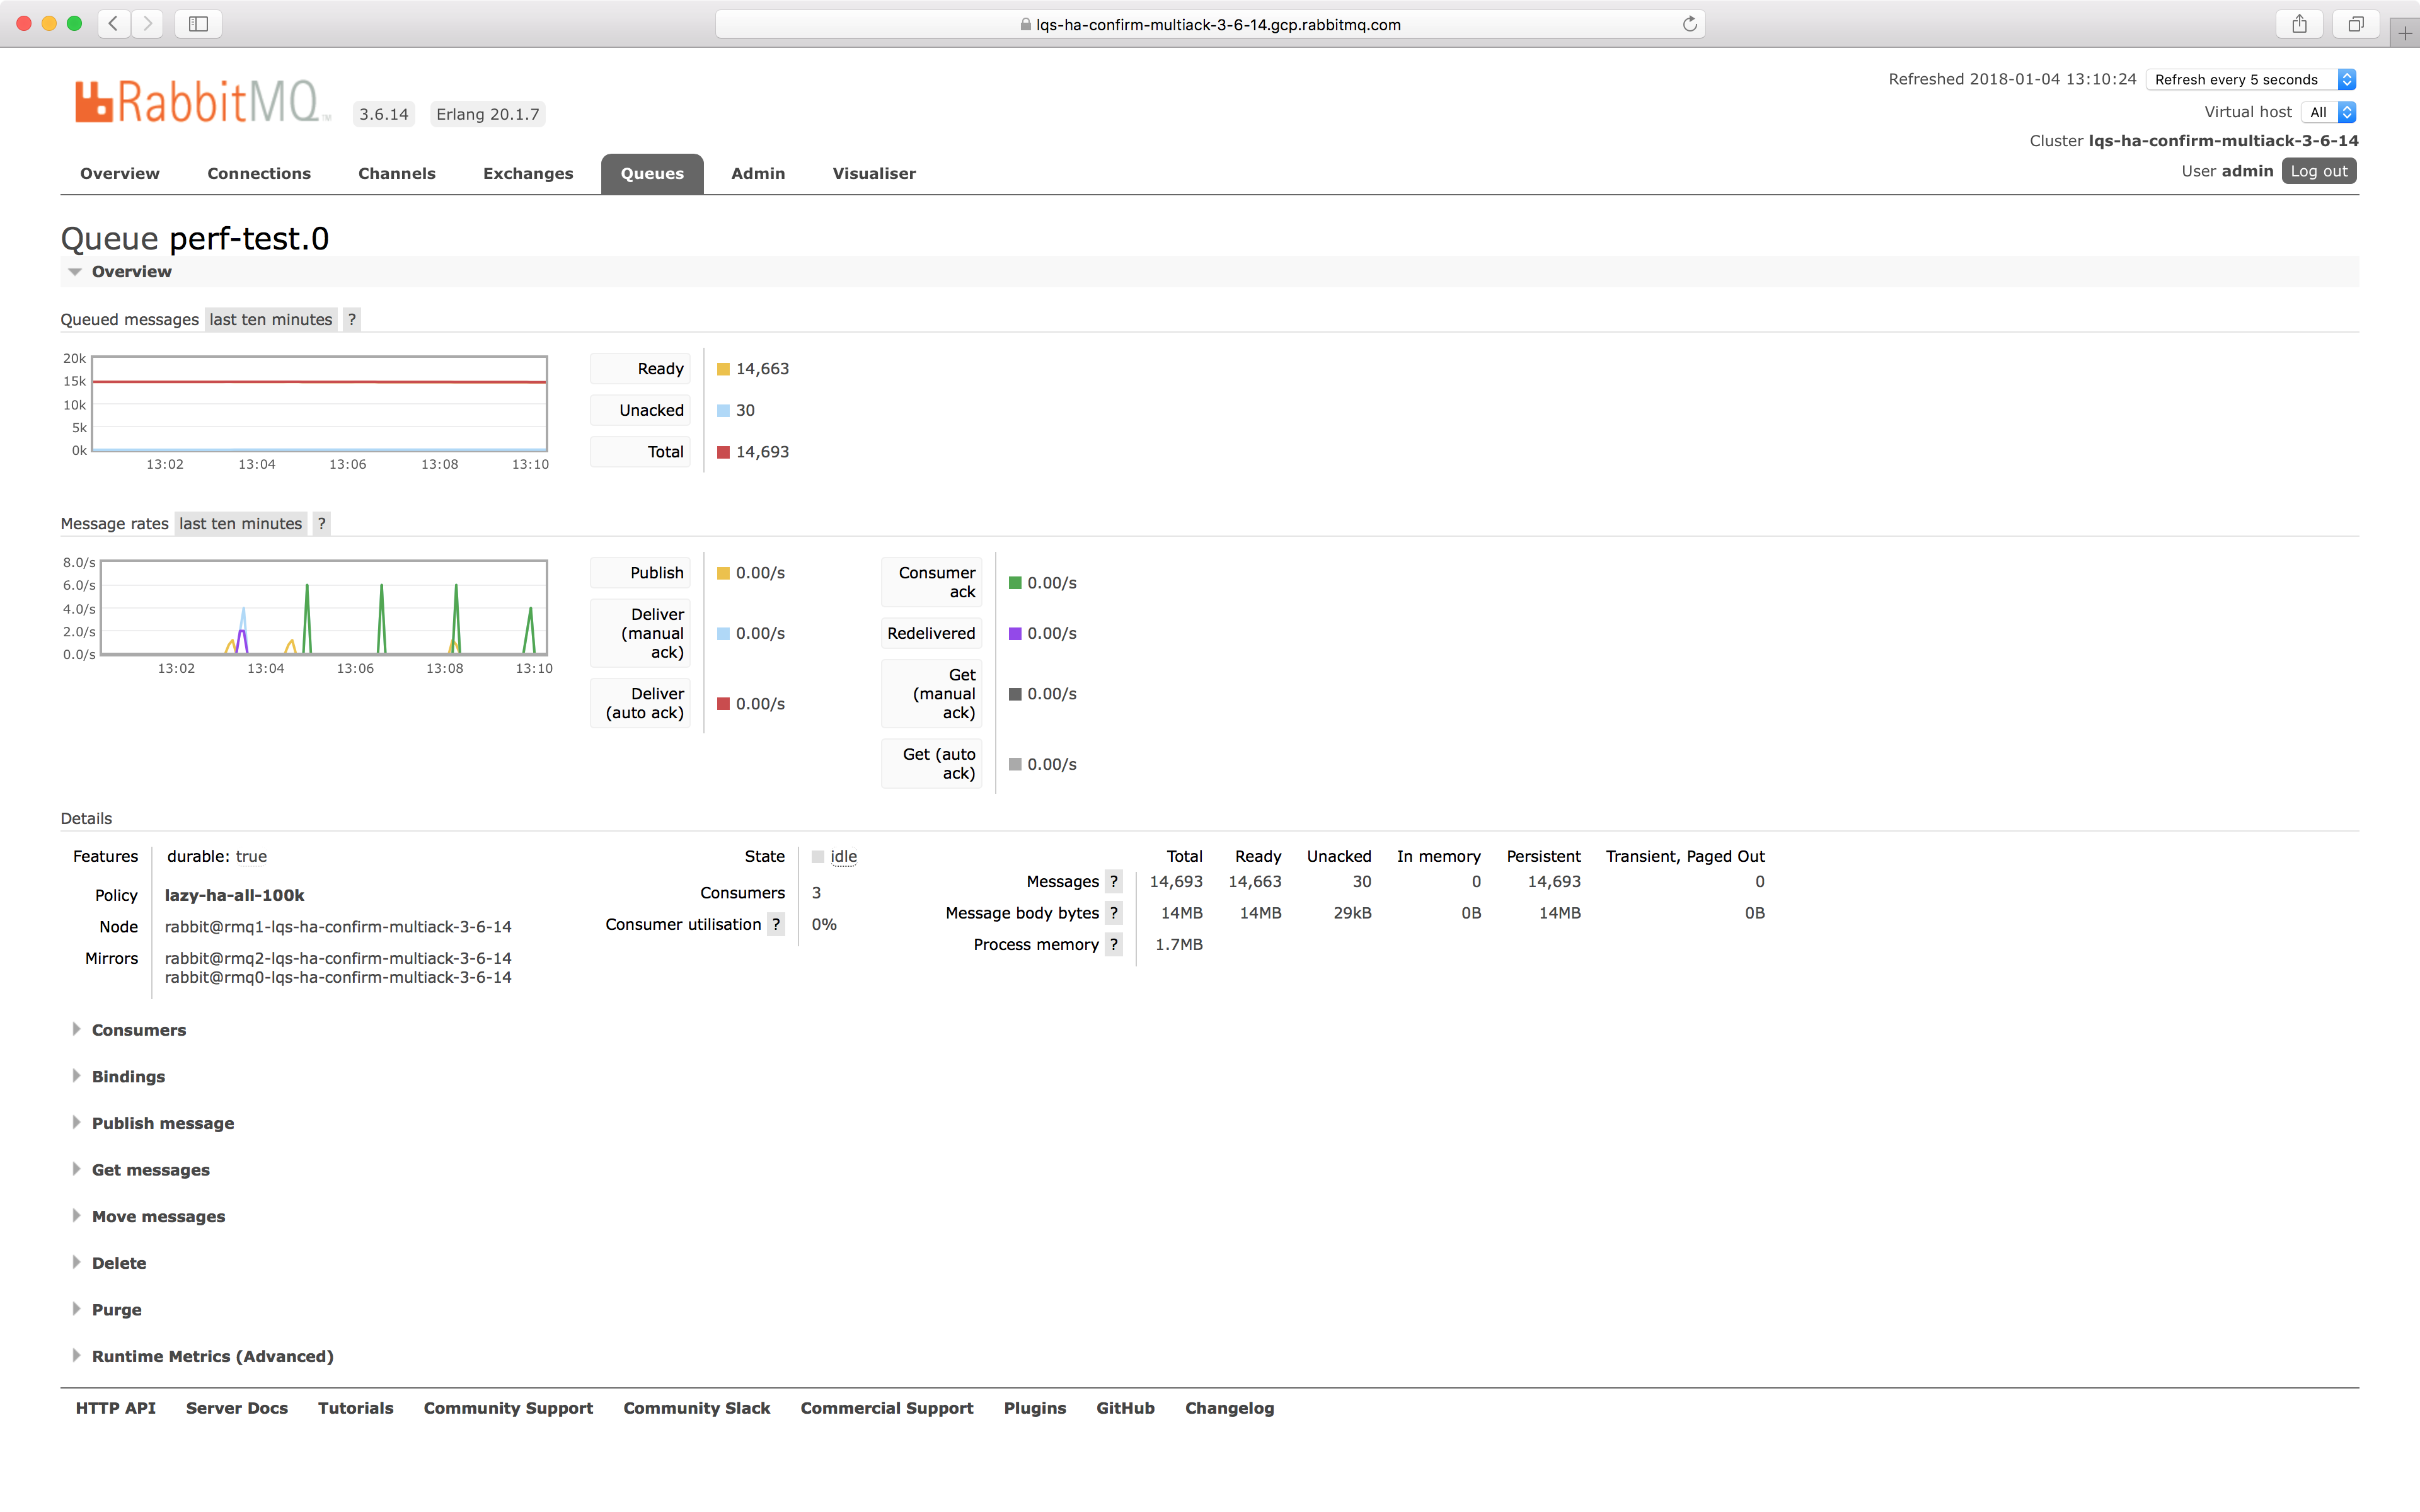2420x1512 pixels.
Task: Open help for Queued messages
Action: [352, 319]
